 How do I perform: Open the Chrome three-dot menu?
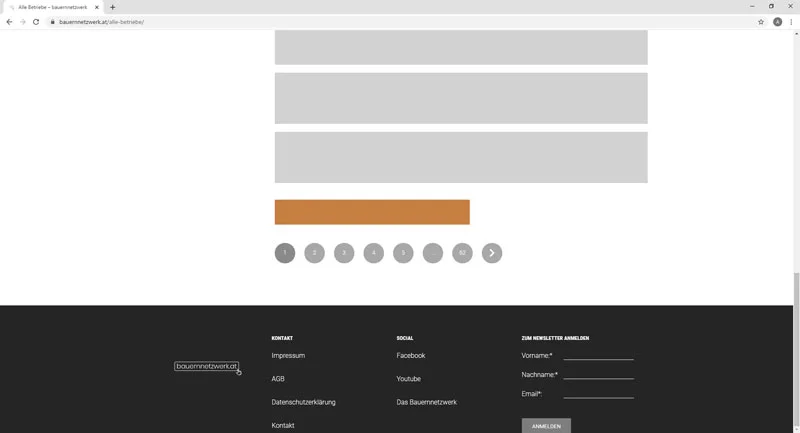(x=791, y=22)
